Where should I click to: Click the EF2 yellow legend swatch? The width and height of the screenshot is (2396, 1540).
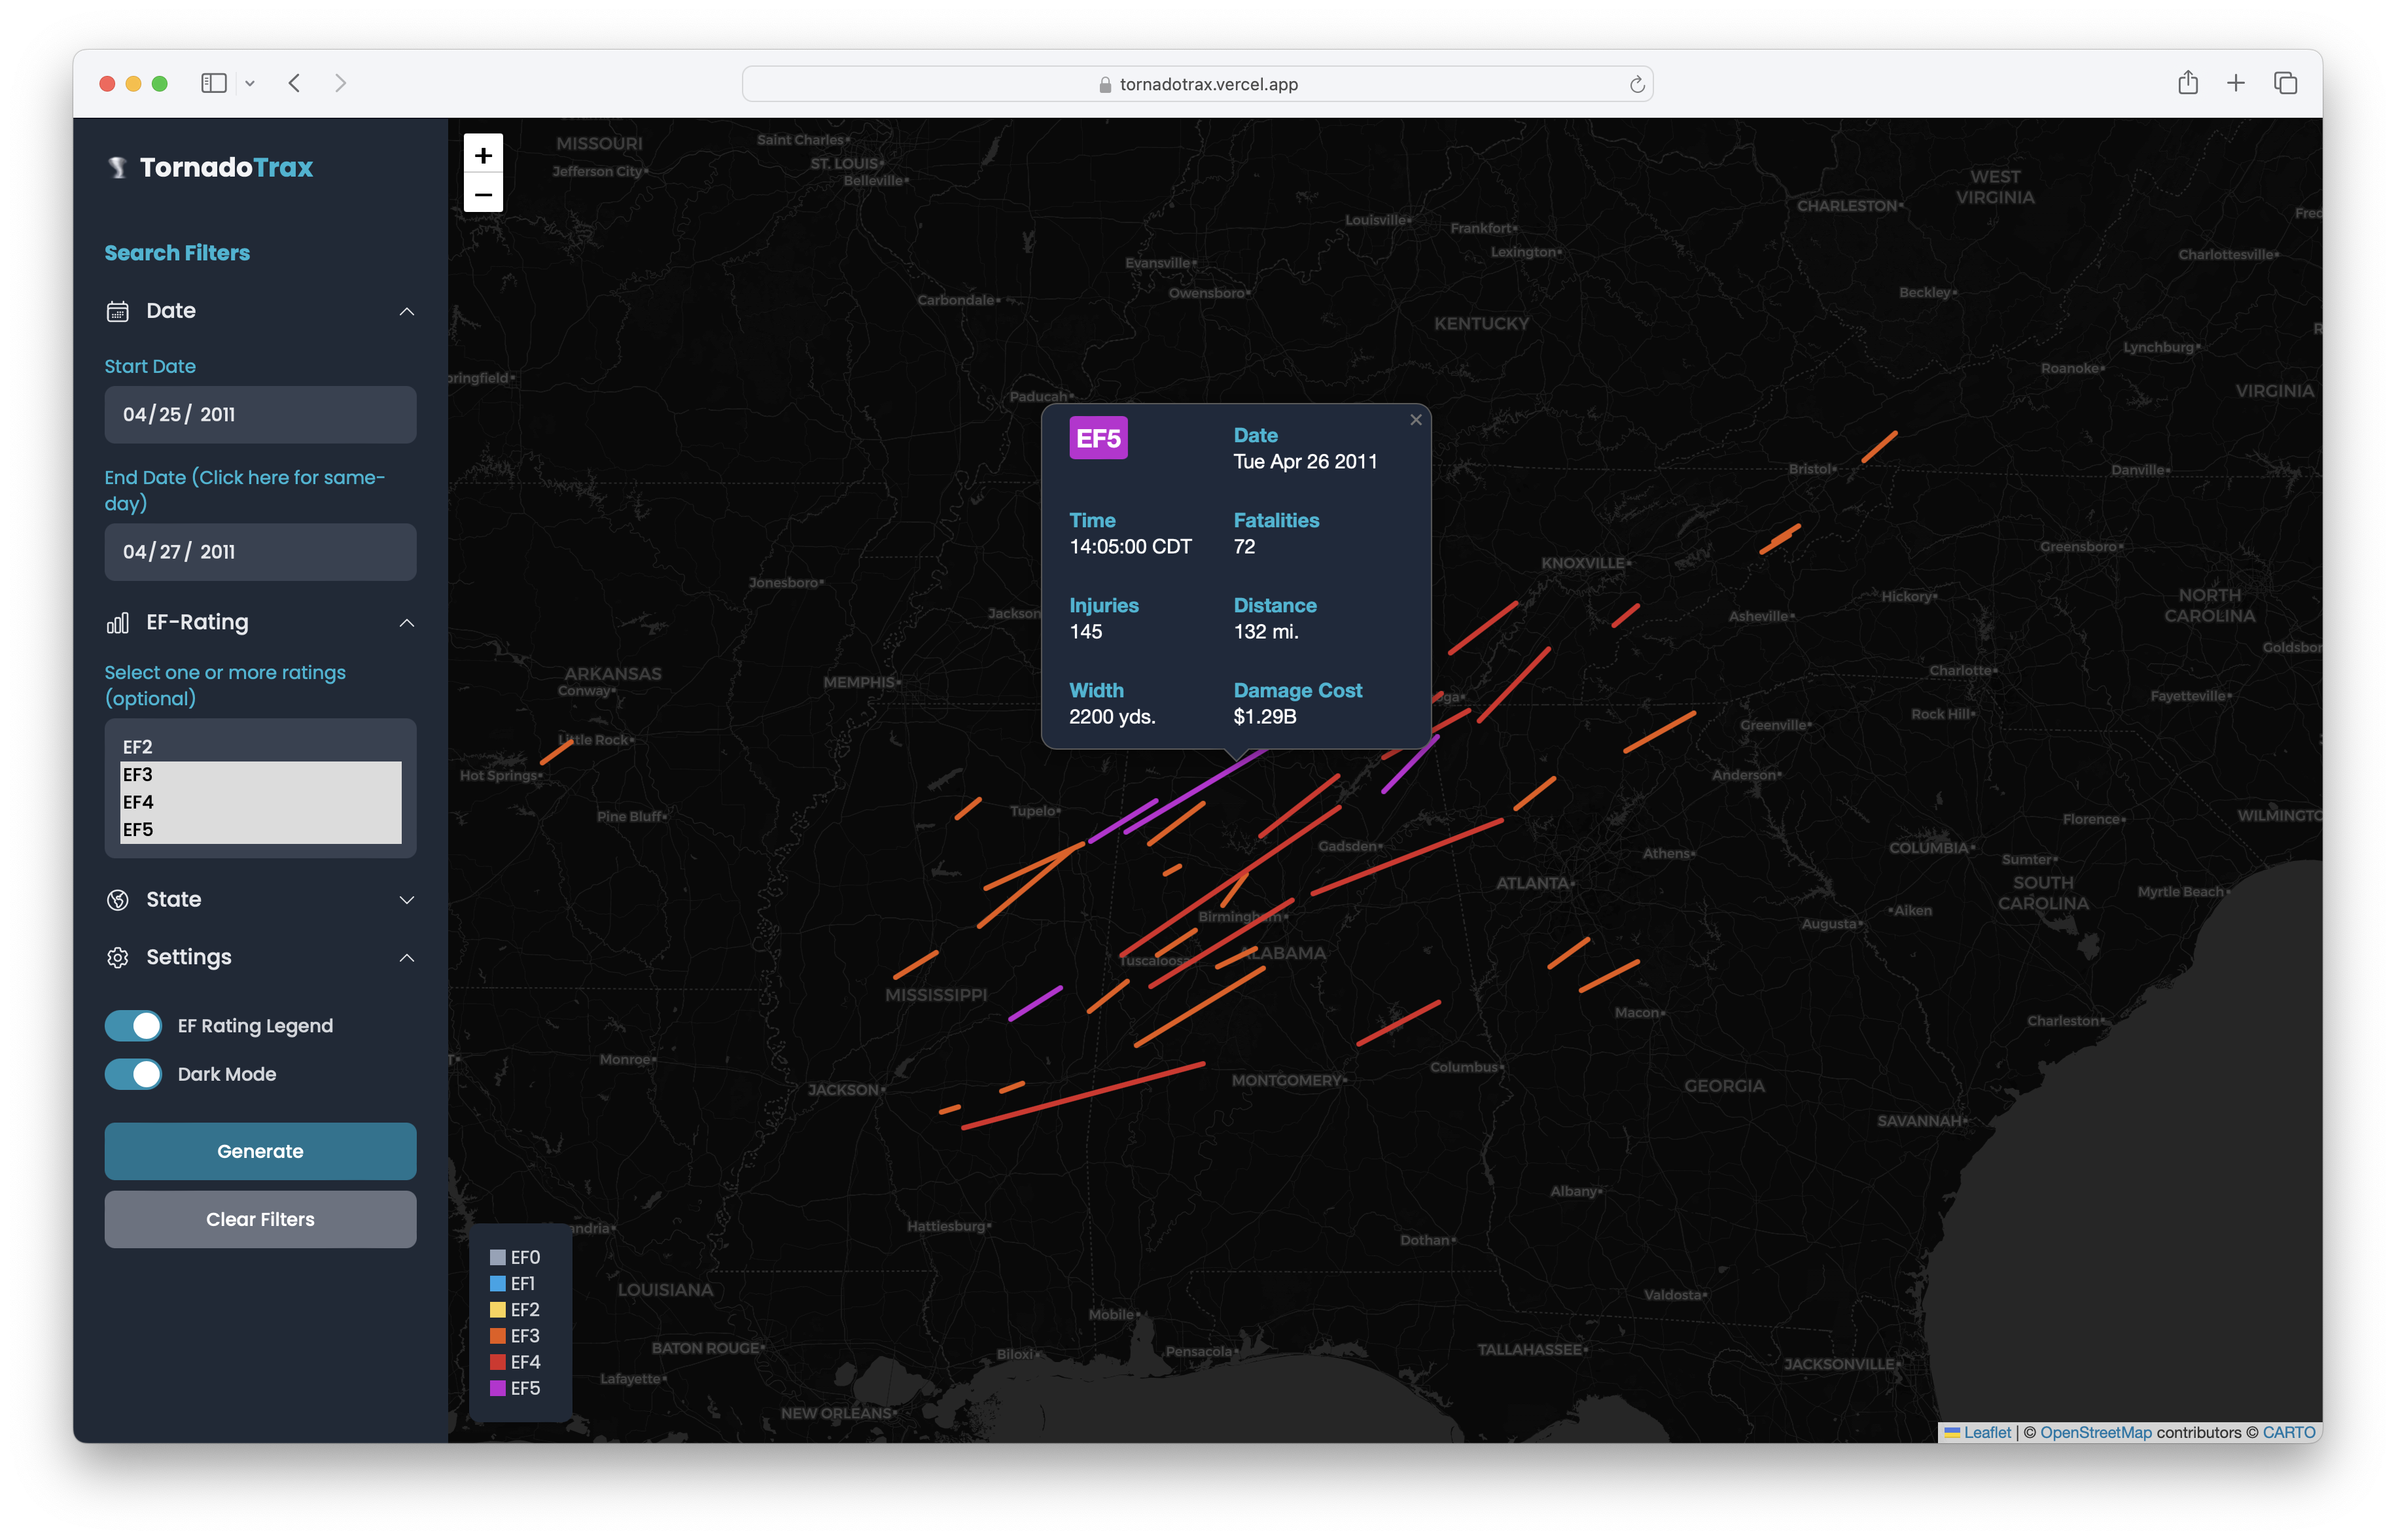(497, 1310)
